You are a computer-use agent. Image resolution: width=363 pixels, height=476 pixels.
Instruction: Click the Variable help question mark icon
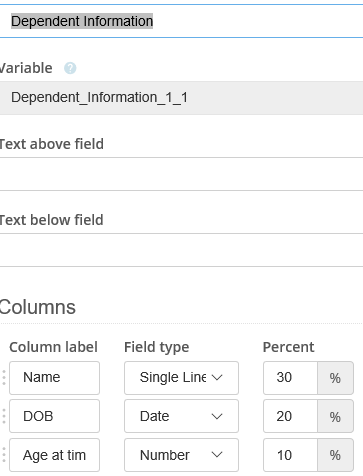70,68
